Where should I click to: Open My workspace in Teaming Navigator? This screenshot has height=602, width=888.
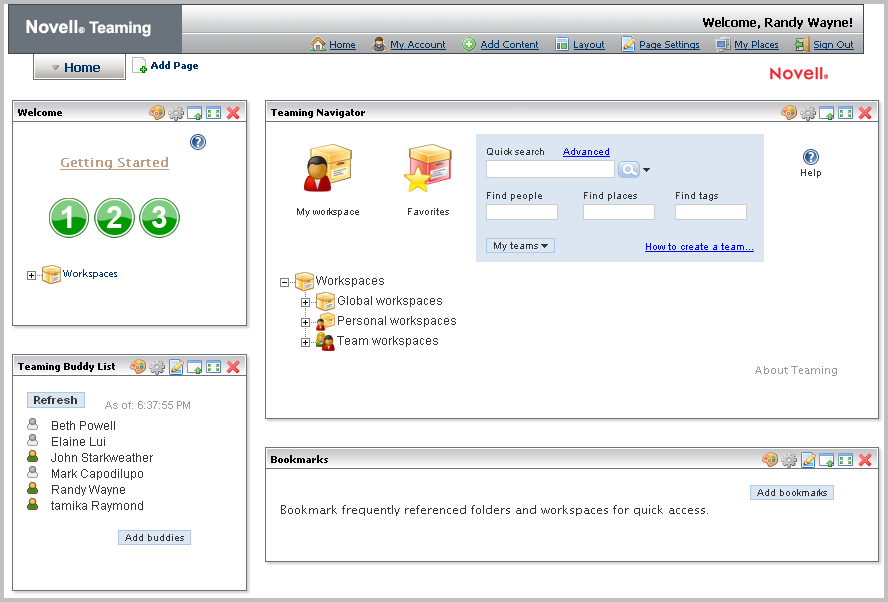(328, 170)
